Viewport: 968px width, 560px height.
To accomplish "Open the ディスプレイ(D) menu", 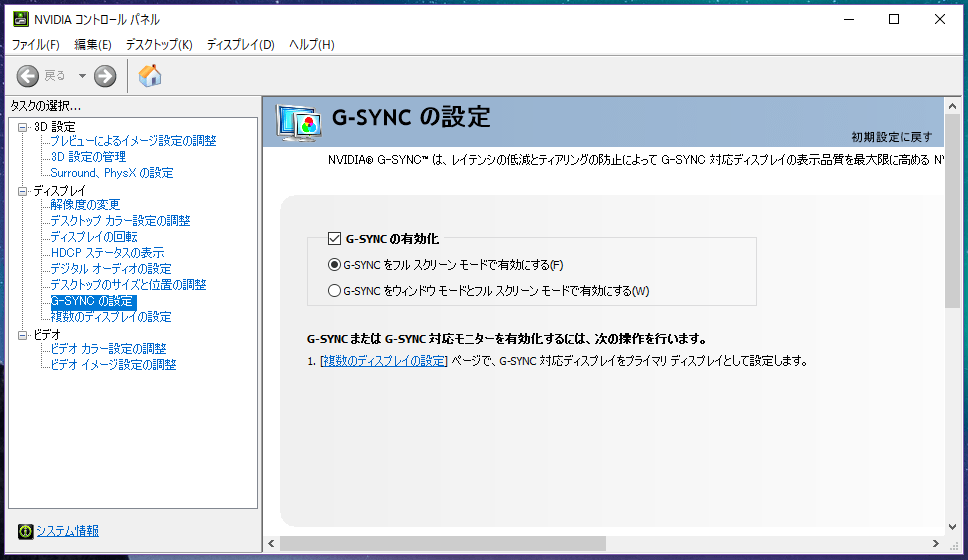I will [240, 44].
